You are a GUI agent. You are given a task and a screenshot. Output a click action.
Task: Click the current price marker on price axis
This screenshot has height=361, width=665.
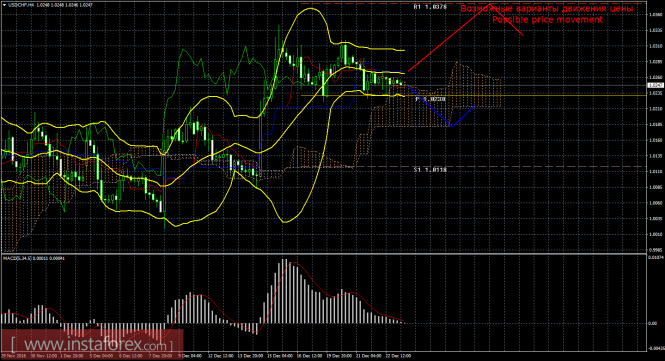[x=656, y=85]
